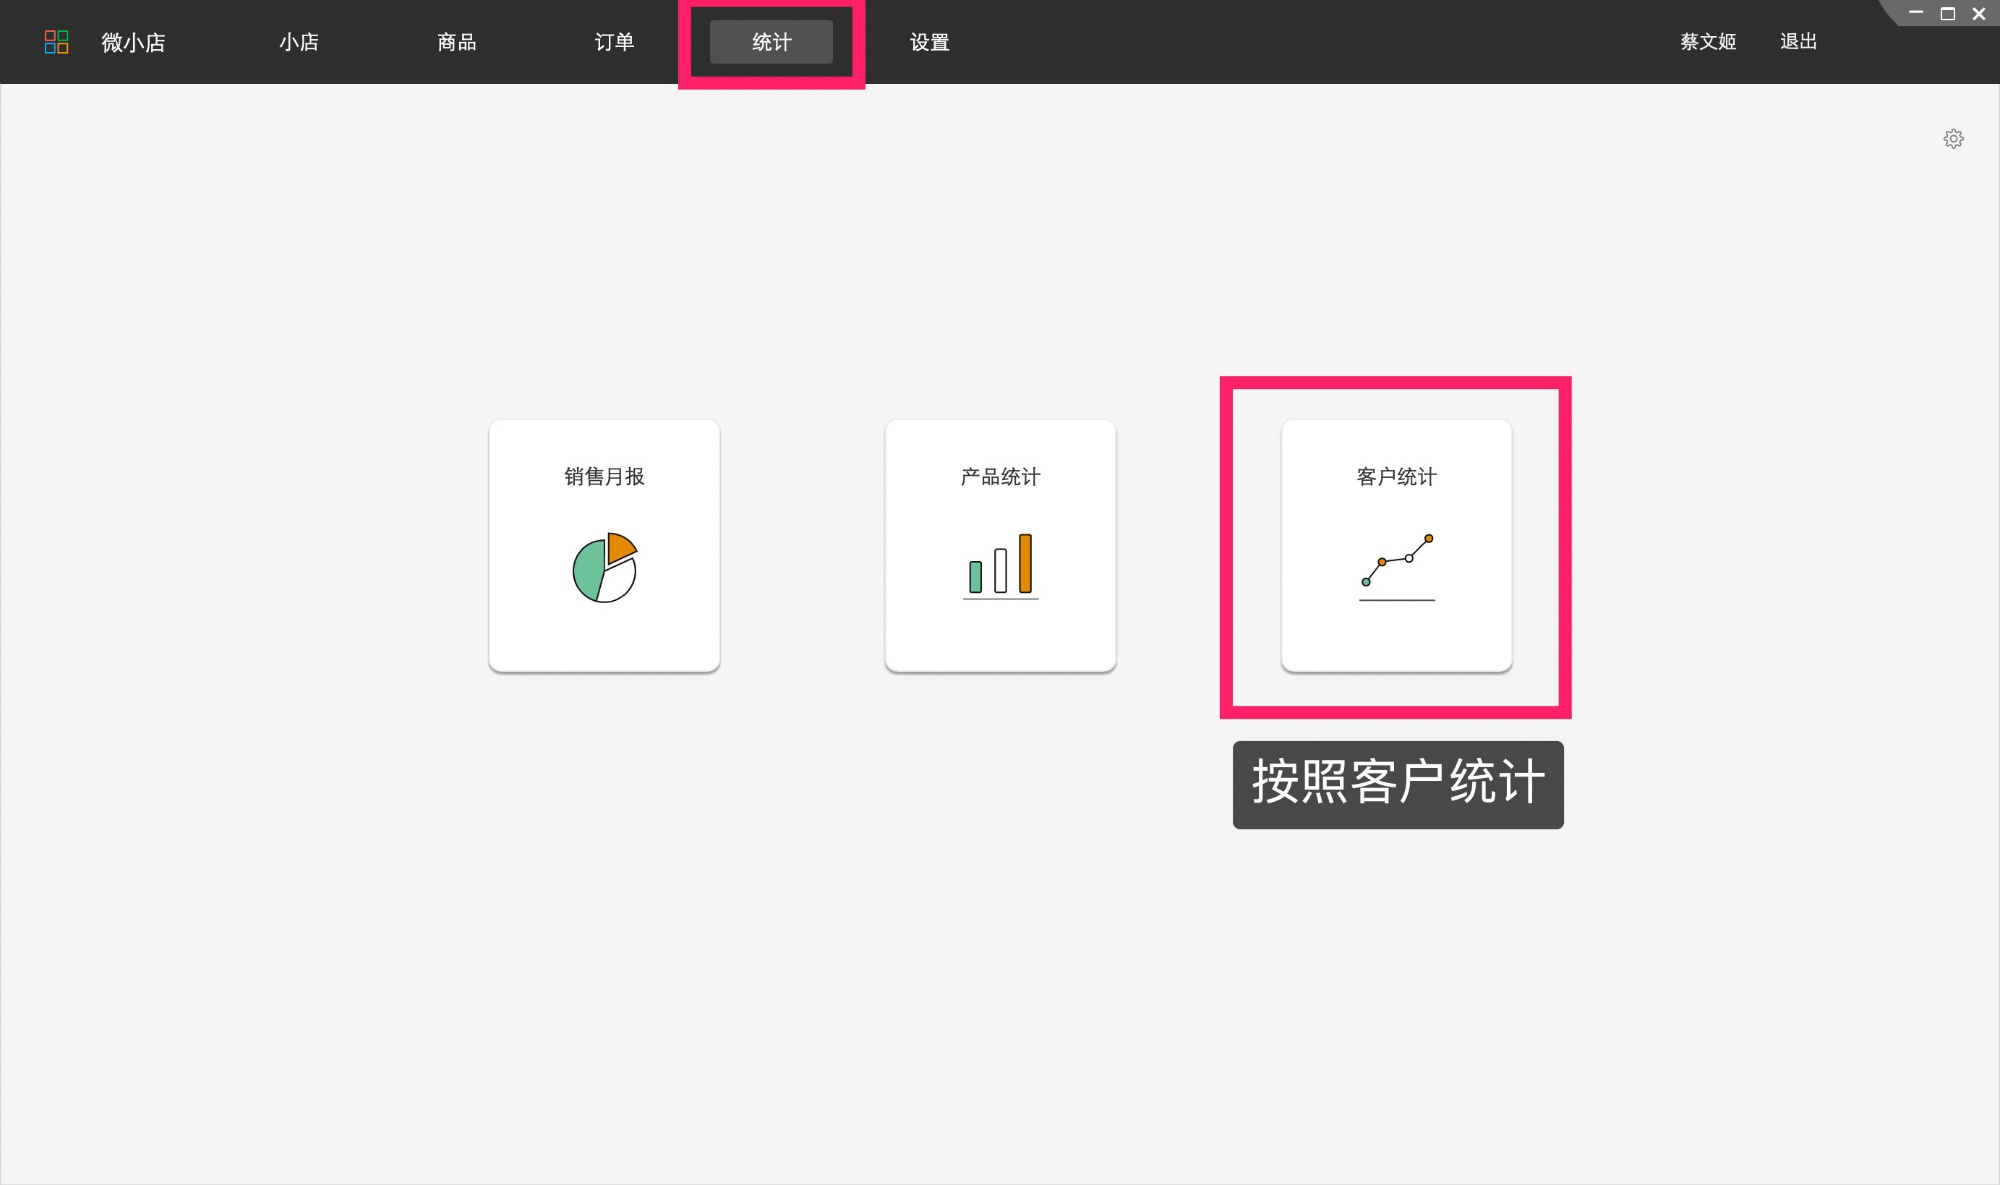Select the highlighted 统计 menu item
The height and width of the screenshot is (1185, 2000).
click(770, 42)
